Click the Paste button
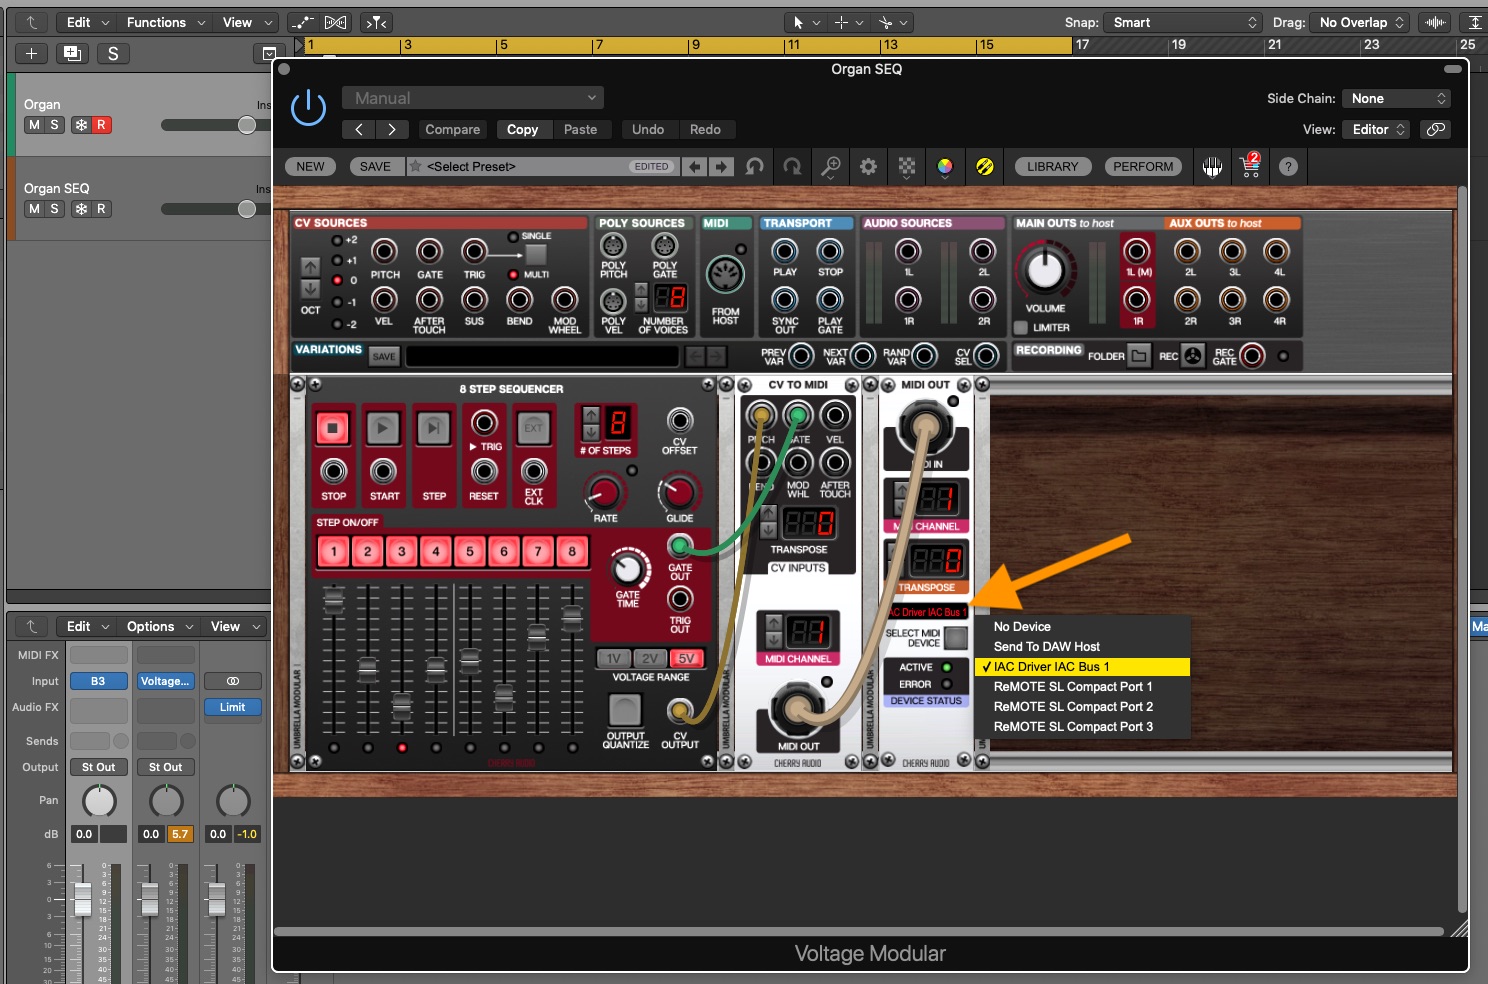The image size is (1488, 984). point(580,129)
